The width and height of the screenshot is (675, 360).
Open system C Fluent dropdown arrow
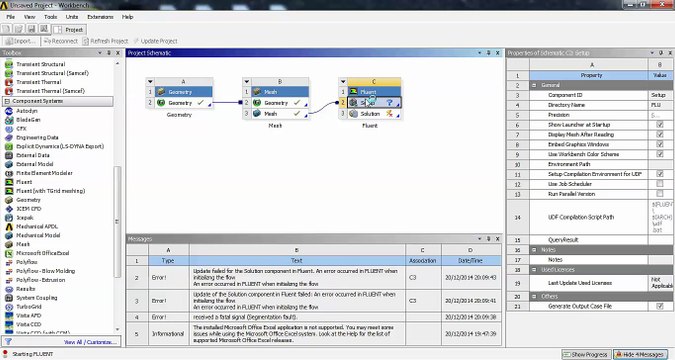pyautogui.click(x=343, y=81)
